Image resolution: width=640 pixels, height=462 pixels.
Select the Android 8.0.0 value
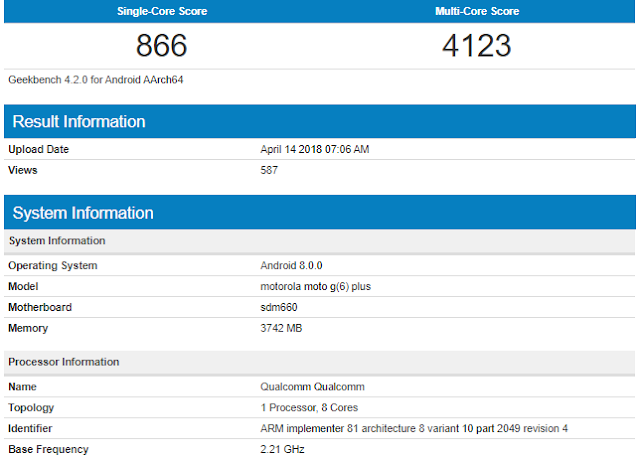pos(291,266)
